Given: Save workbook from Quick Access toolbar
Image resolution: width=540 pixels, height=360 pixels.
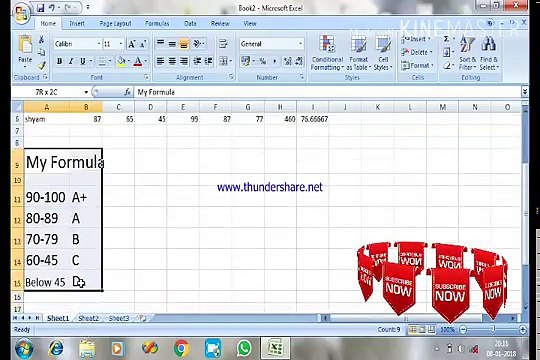Looking at the screenshot, I should pyautogui.click(x=40, y=7).
